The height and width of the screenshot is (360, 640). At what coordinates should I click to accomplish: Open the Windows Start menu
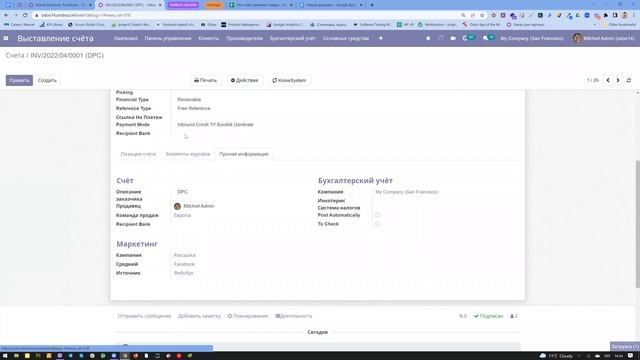pos(6,356)
